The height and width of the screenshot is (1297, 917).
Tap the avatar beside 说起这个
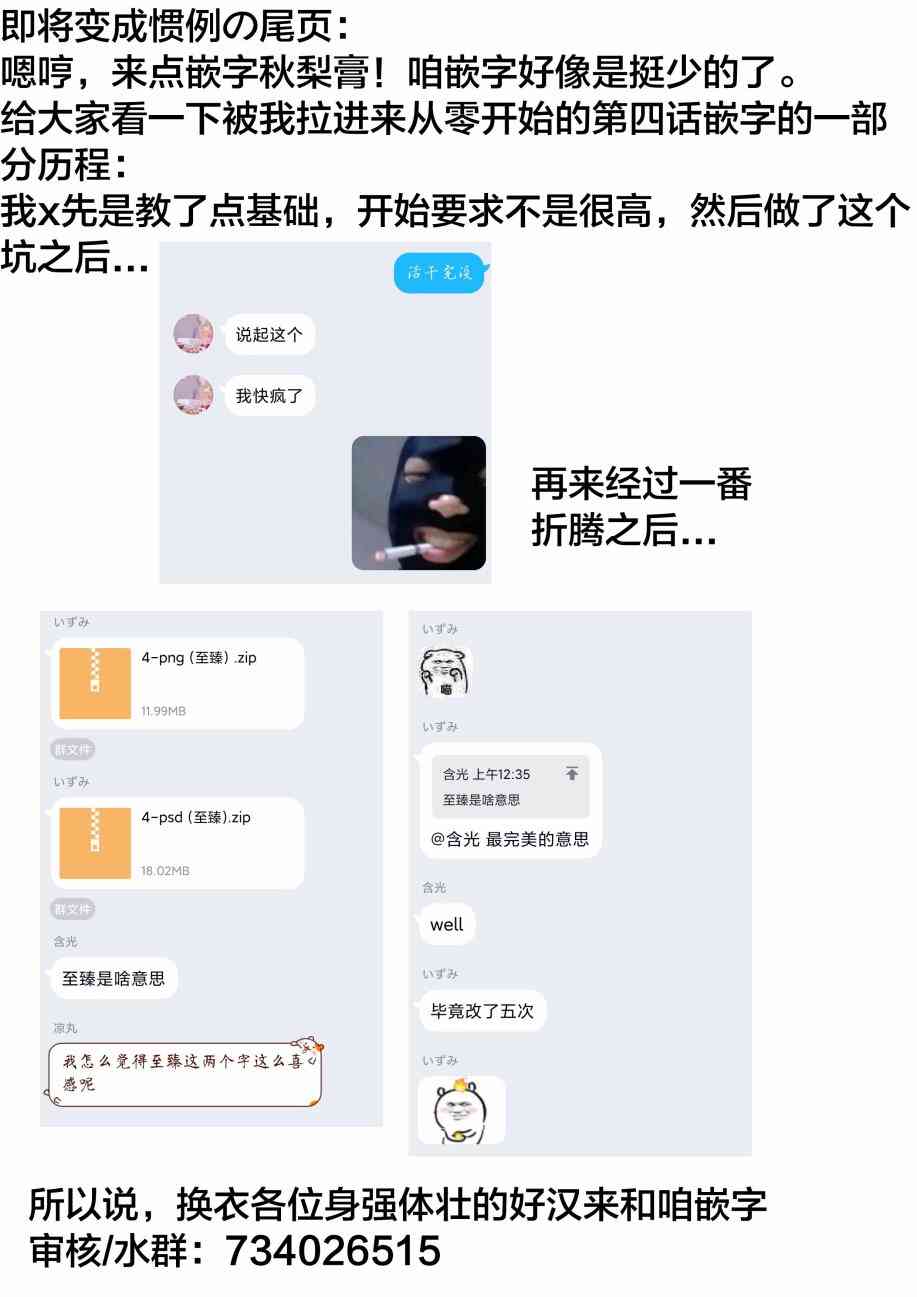point(193,334)
